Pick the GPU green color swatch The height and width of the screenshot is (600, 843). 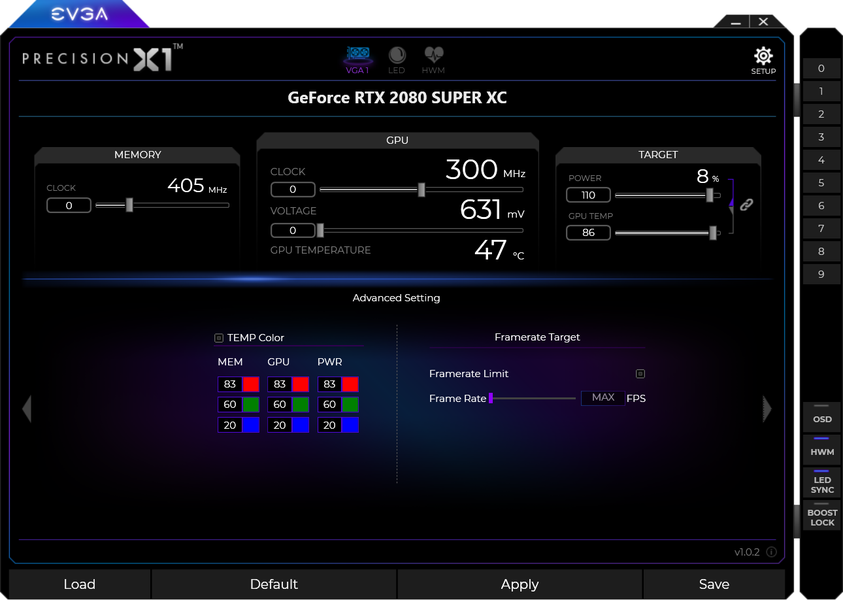(301, 405)
